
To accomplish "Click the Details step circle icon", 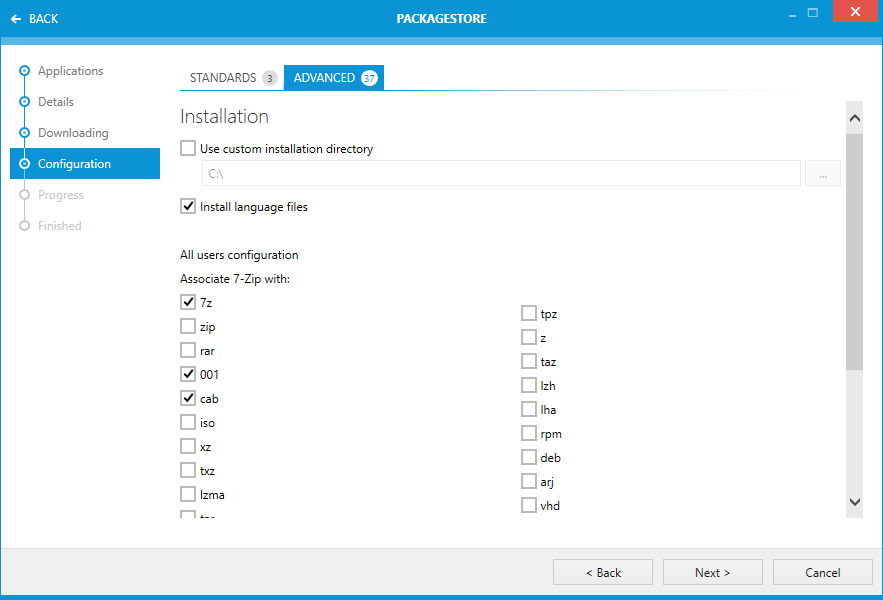I will point(25,102).
